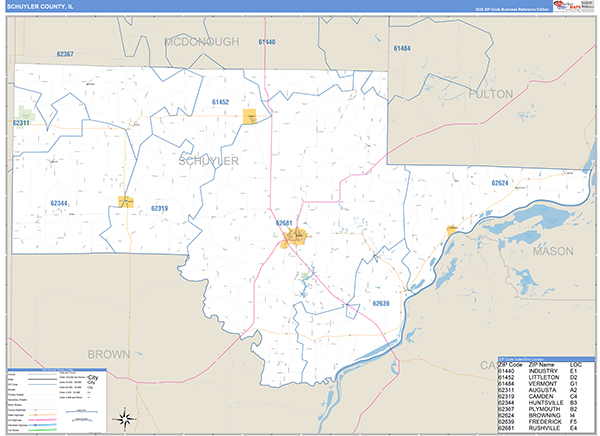Click the large 'City' sample in legend
The image size is (600, 436).
click(93, 377)
